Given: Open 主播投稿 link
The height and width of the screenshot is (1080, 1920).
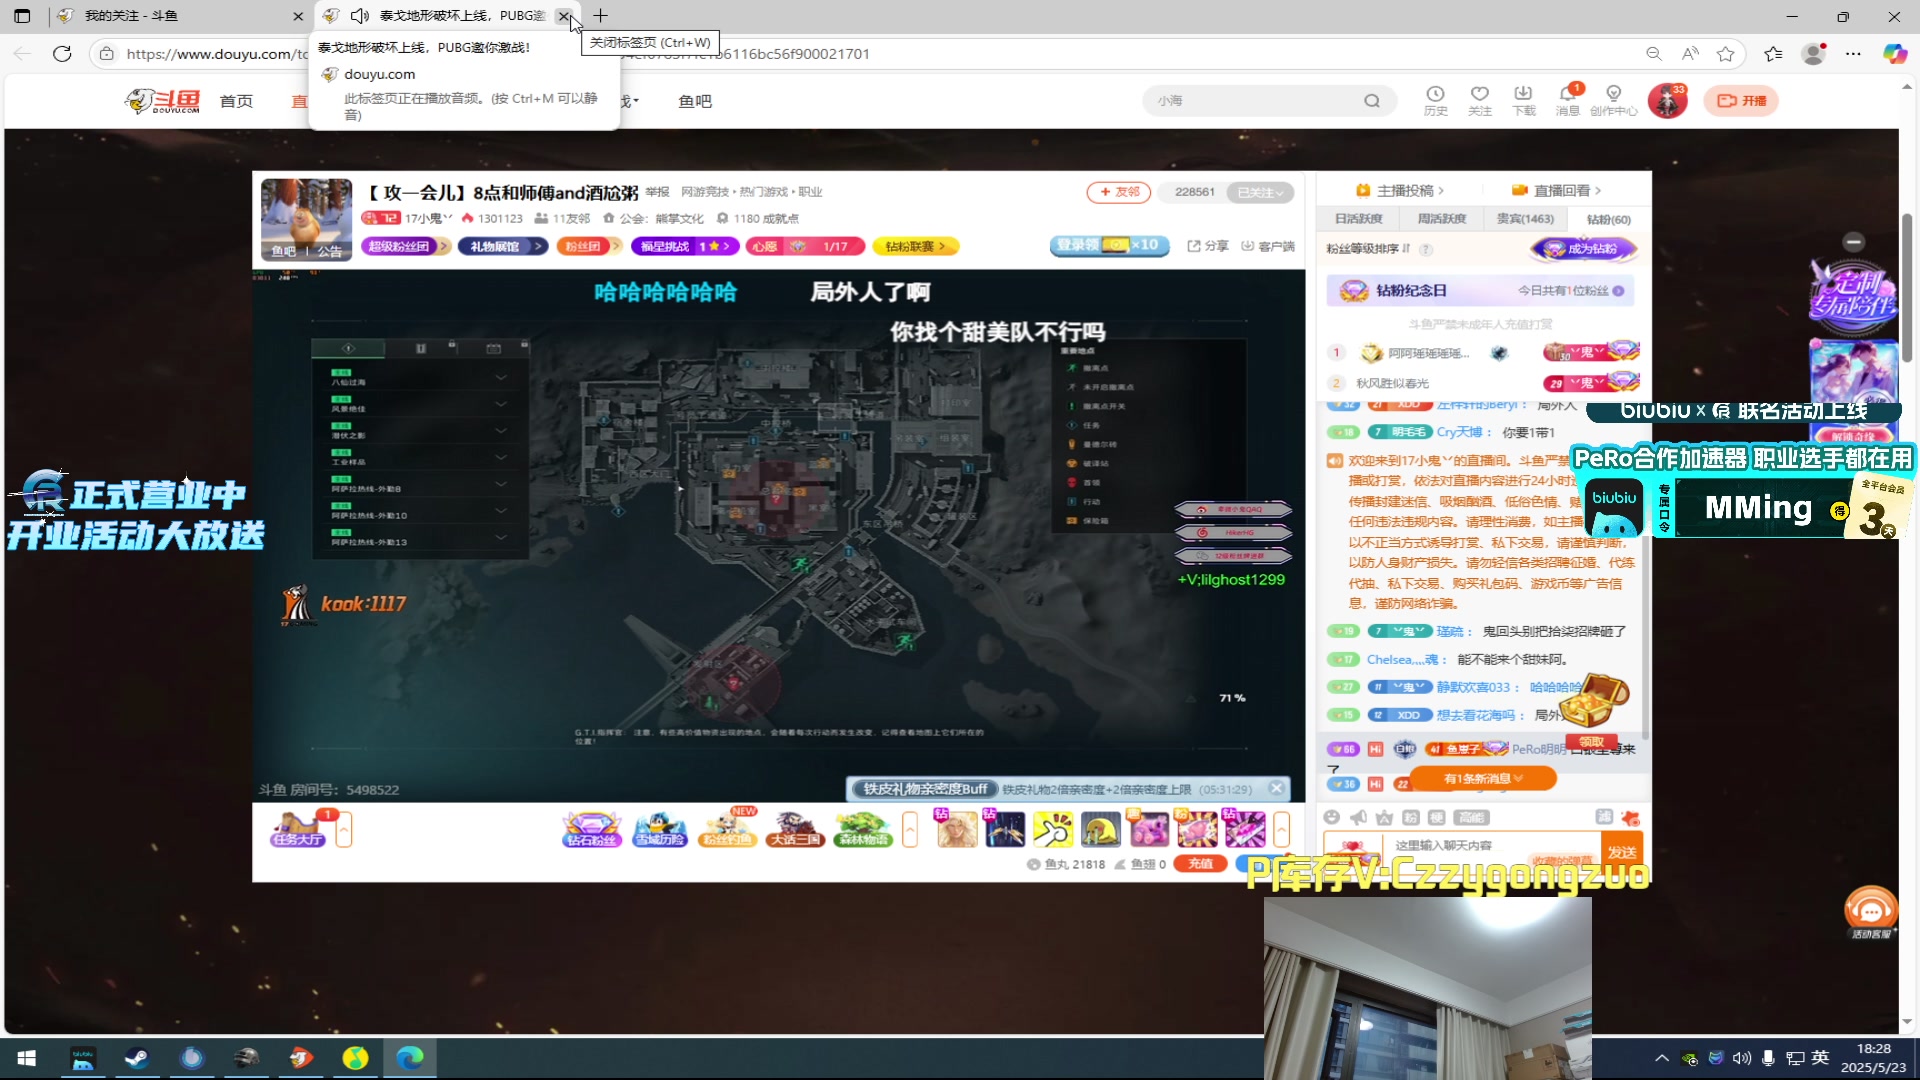Looking at the screenshot, I should pyautogui.click(x=1399, y=190).
